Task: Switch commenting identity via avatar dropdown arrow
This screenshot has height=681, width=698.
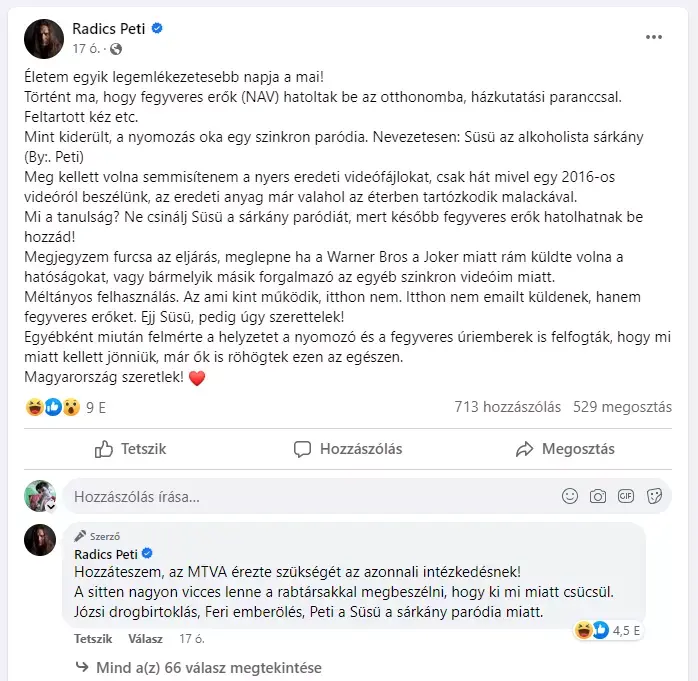Action: [x=51, y=507]
